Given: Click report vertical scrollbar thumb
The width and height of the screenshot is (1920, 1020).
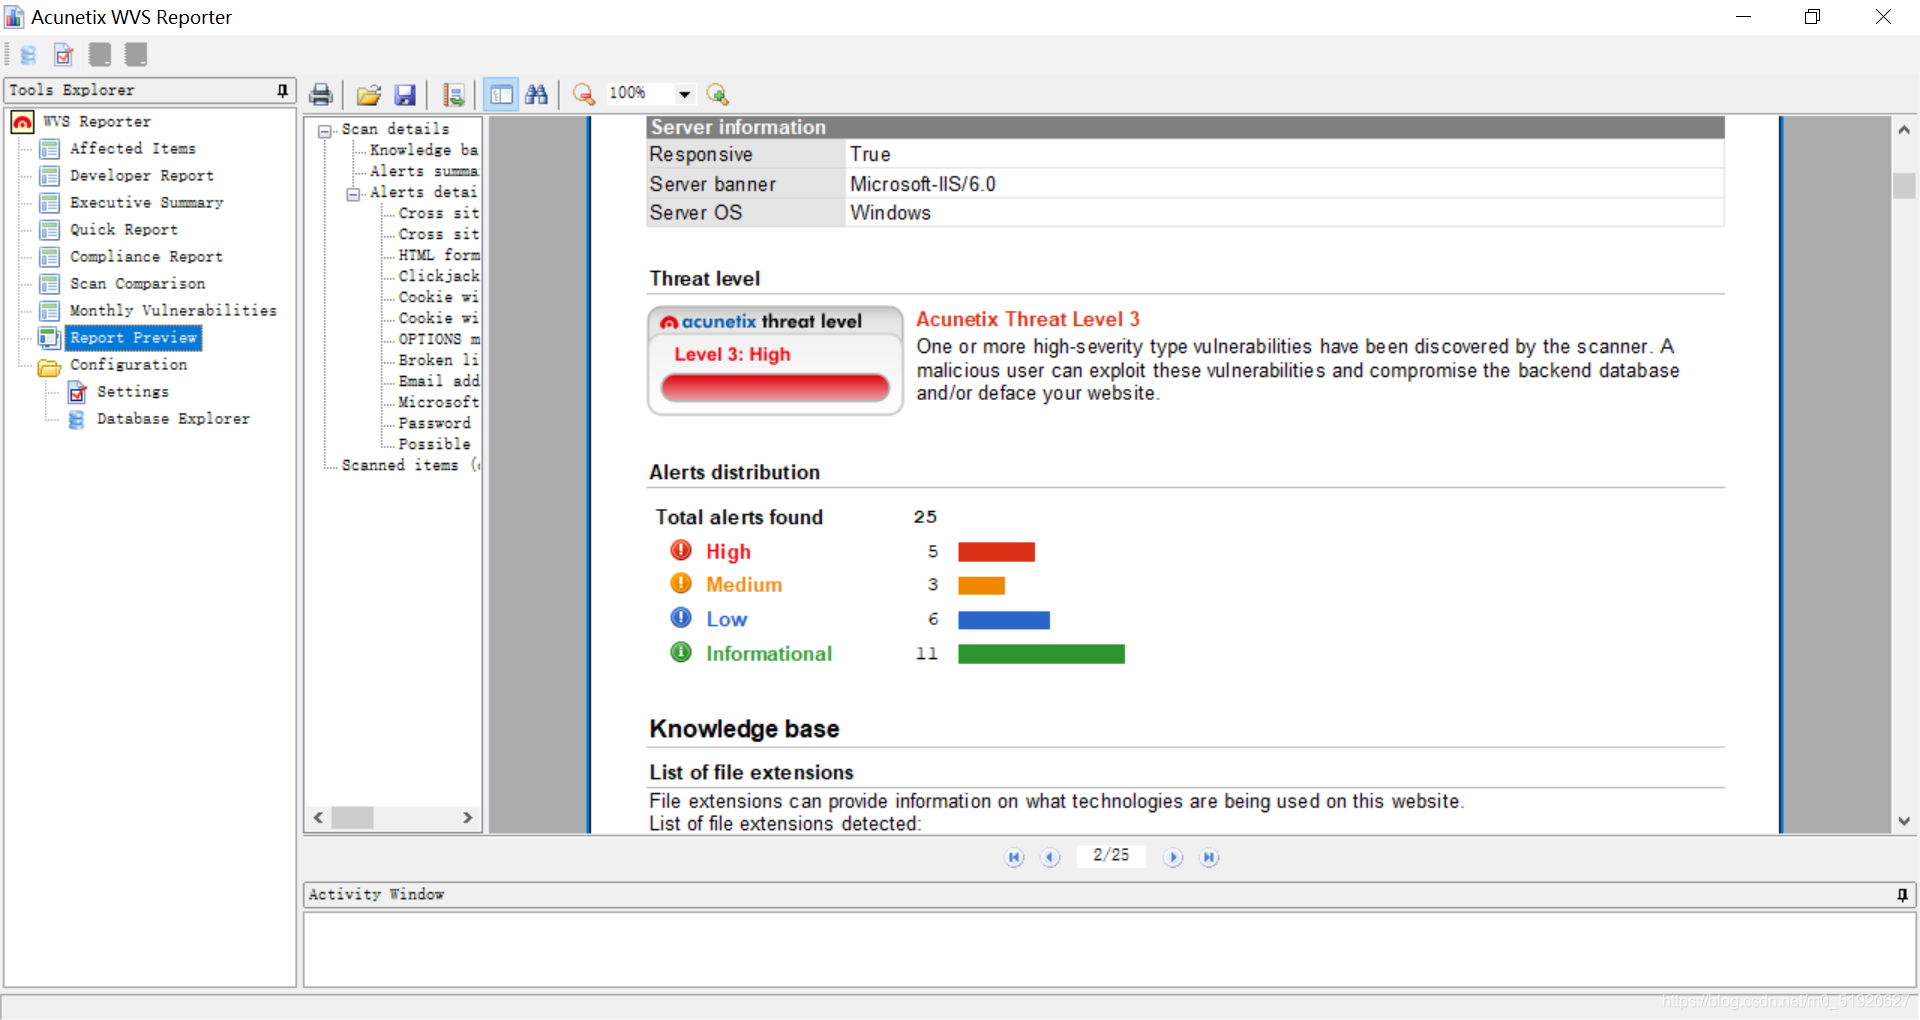Looking at the screenshot, I should [1904, 186].
